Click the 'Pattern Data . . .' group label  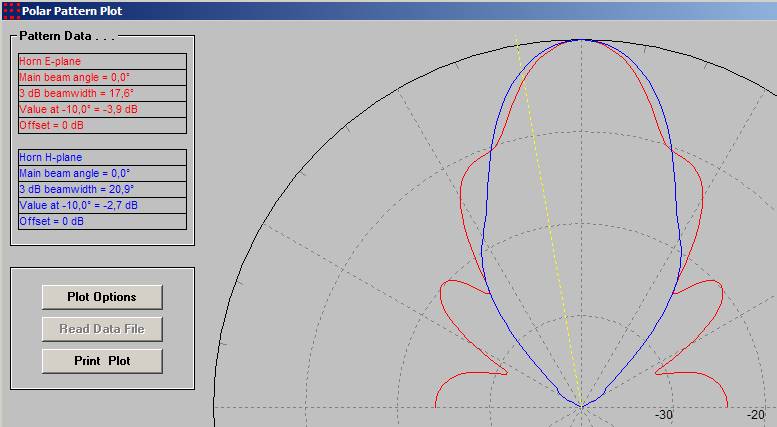pyautogui.click(x=67, y=36)
